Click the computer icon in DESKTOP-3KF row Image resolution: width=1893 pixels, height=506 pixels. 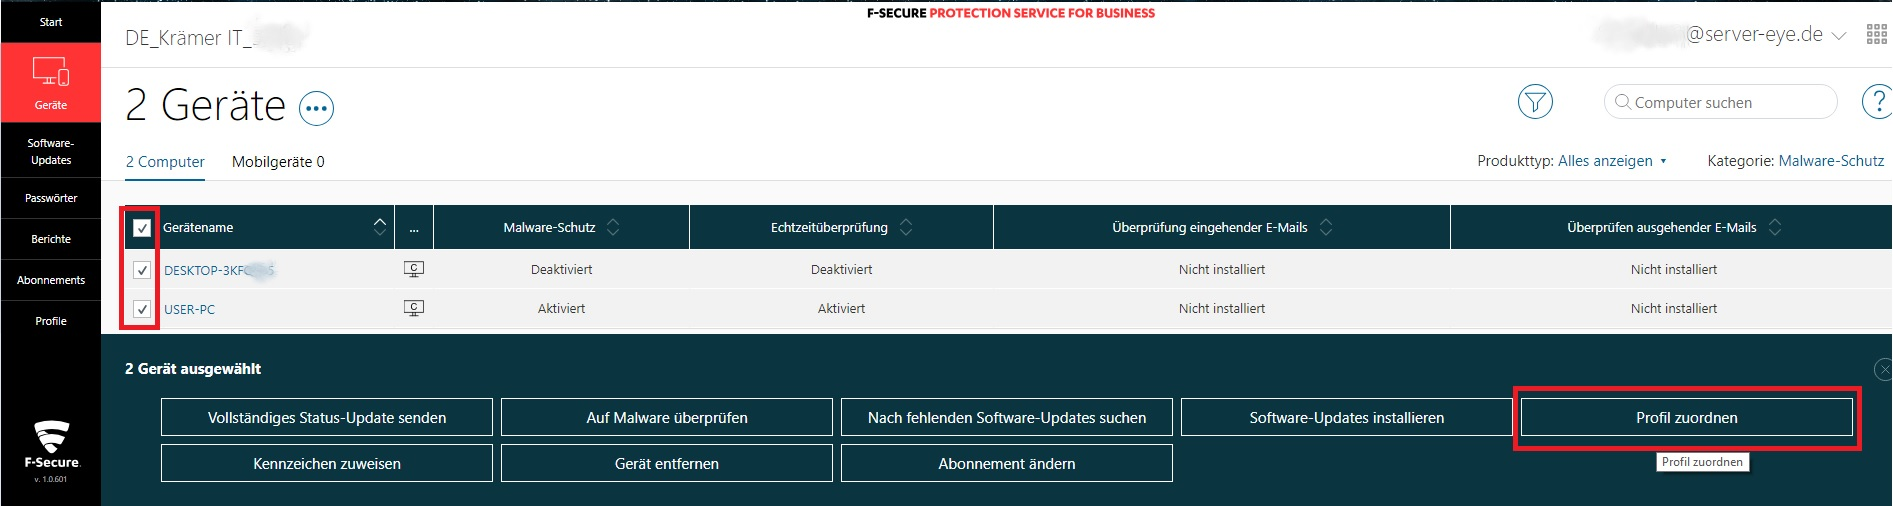point(414,269)
